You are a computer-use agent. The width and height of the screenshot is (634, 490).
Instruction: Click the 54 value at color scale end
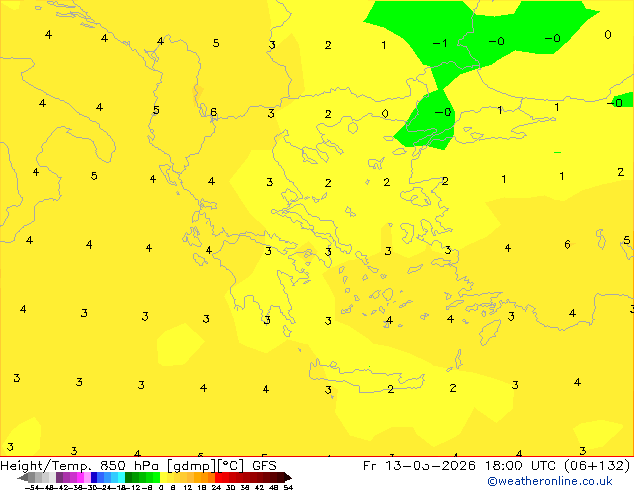pyautogui.click(x=288, y=487)
